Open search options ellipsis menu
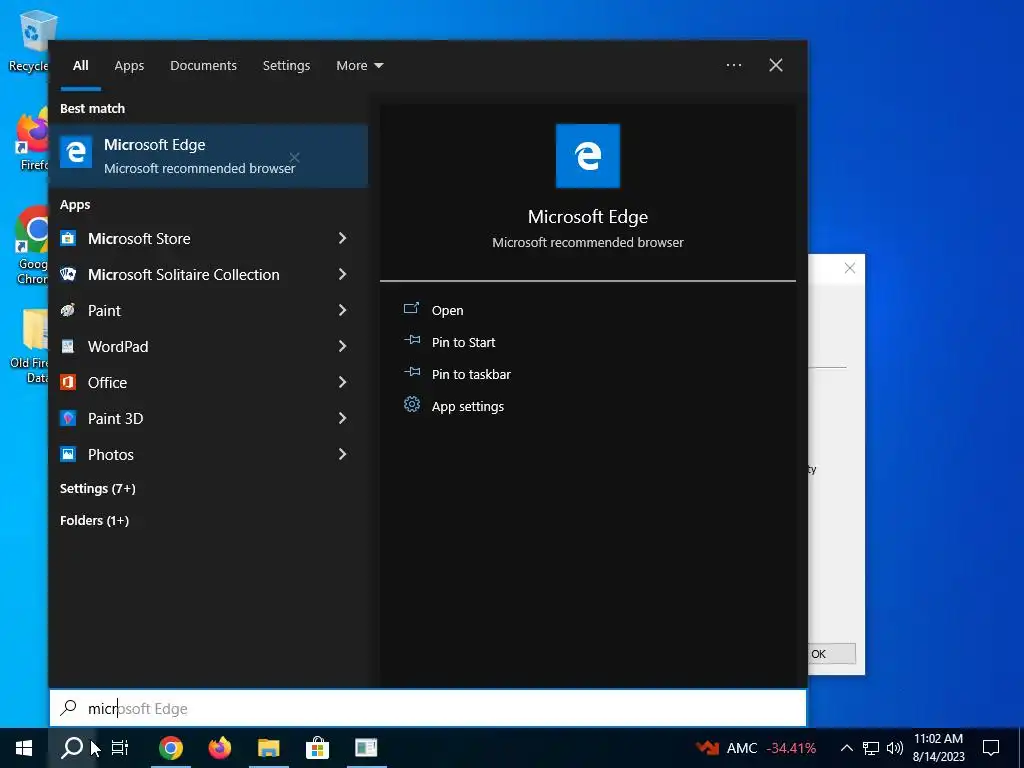The width and height of the screenshot is (1024, 768). [x=733, y=65]
